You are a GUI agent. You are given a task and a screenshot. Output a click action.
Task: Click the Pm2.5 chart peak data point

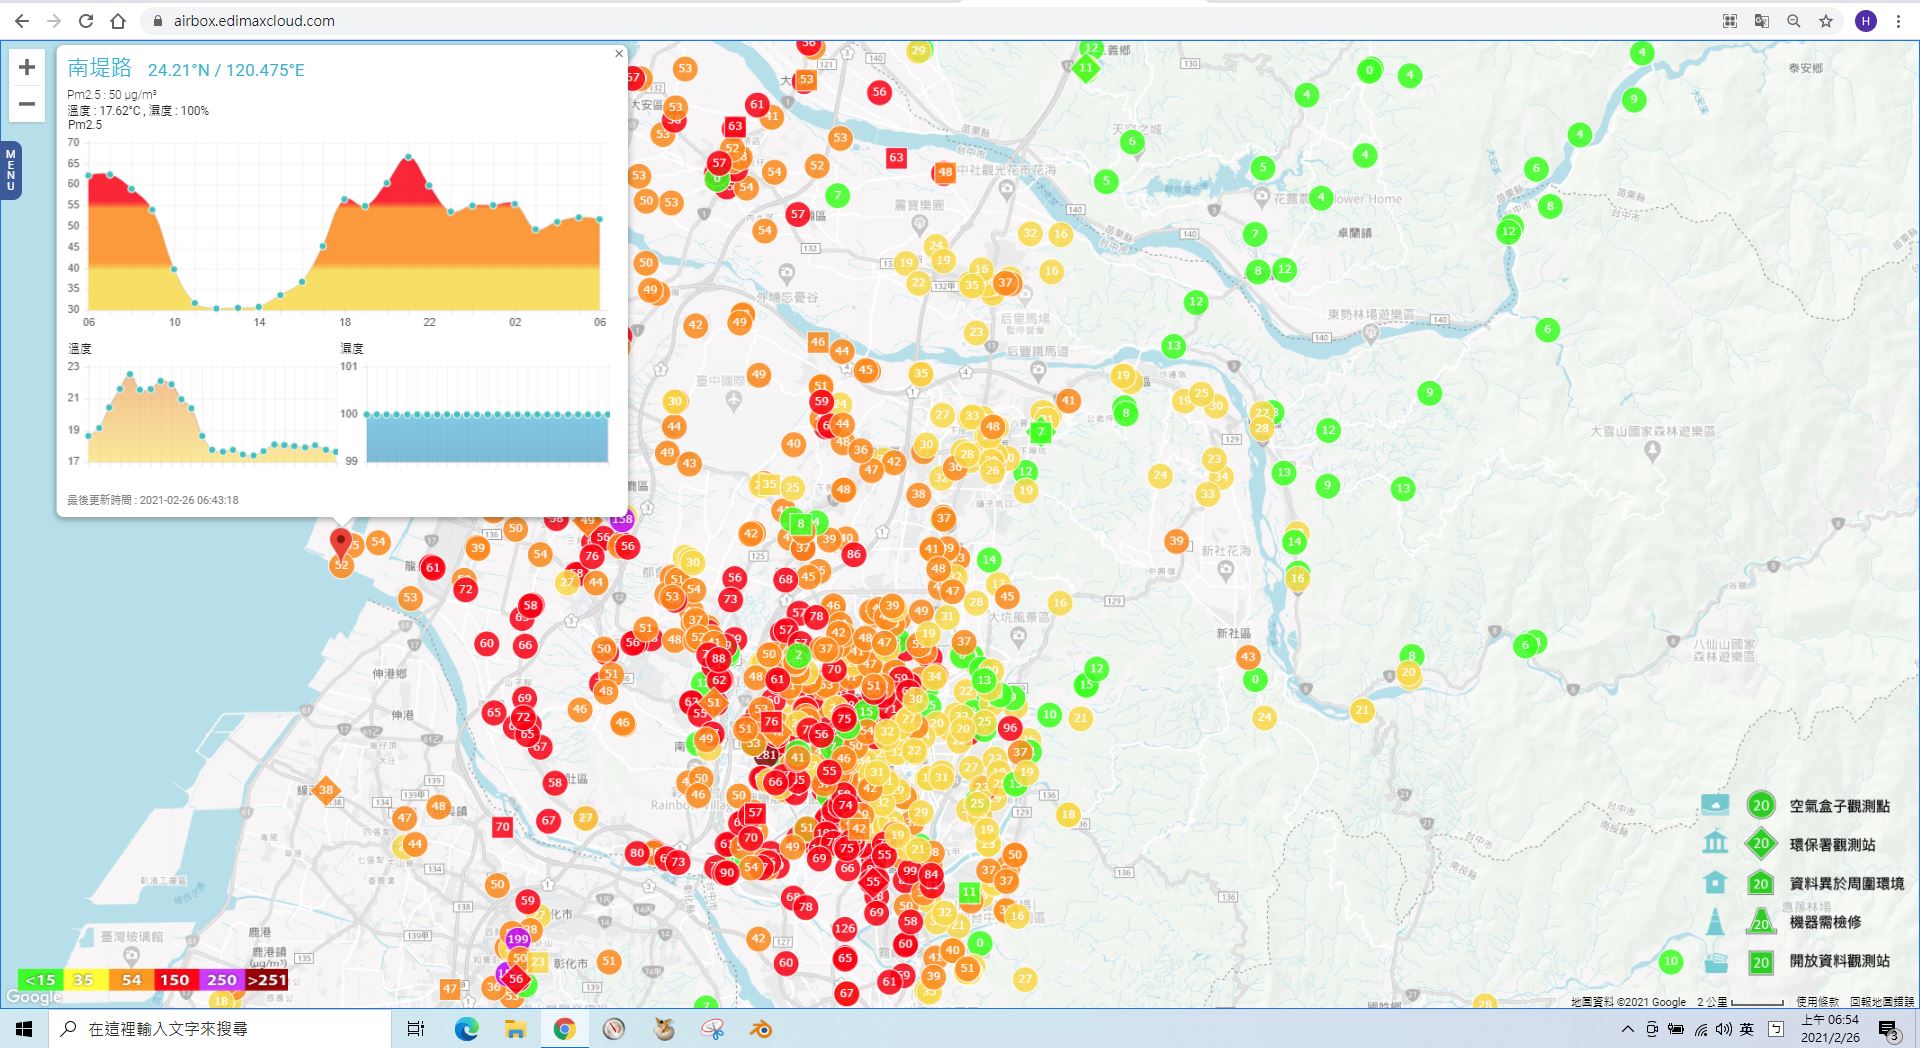point(408,157)
